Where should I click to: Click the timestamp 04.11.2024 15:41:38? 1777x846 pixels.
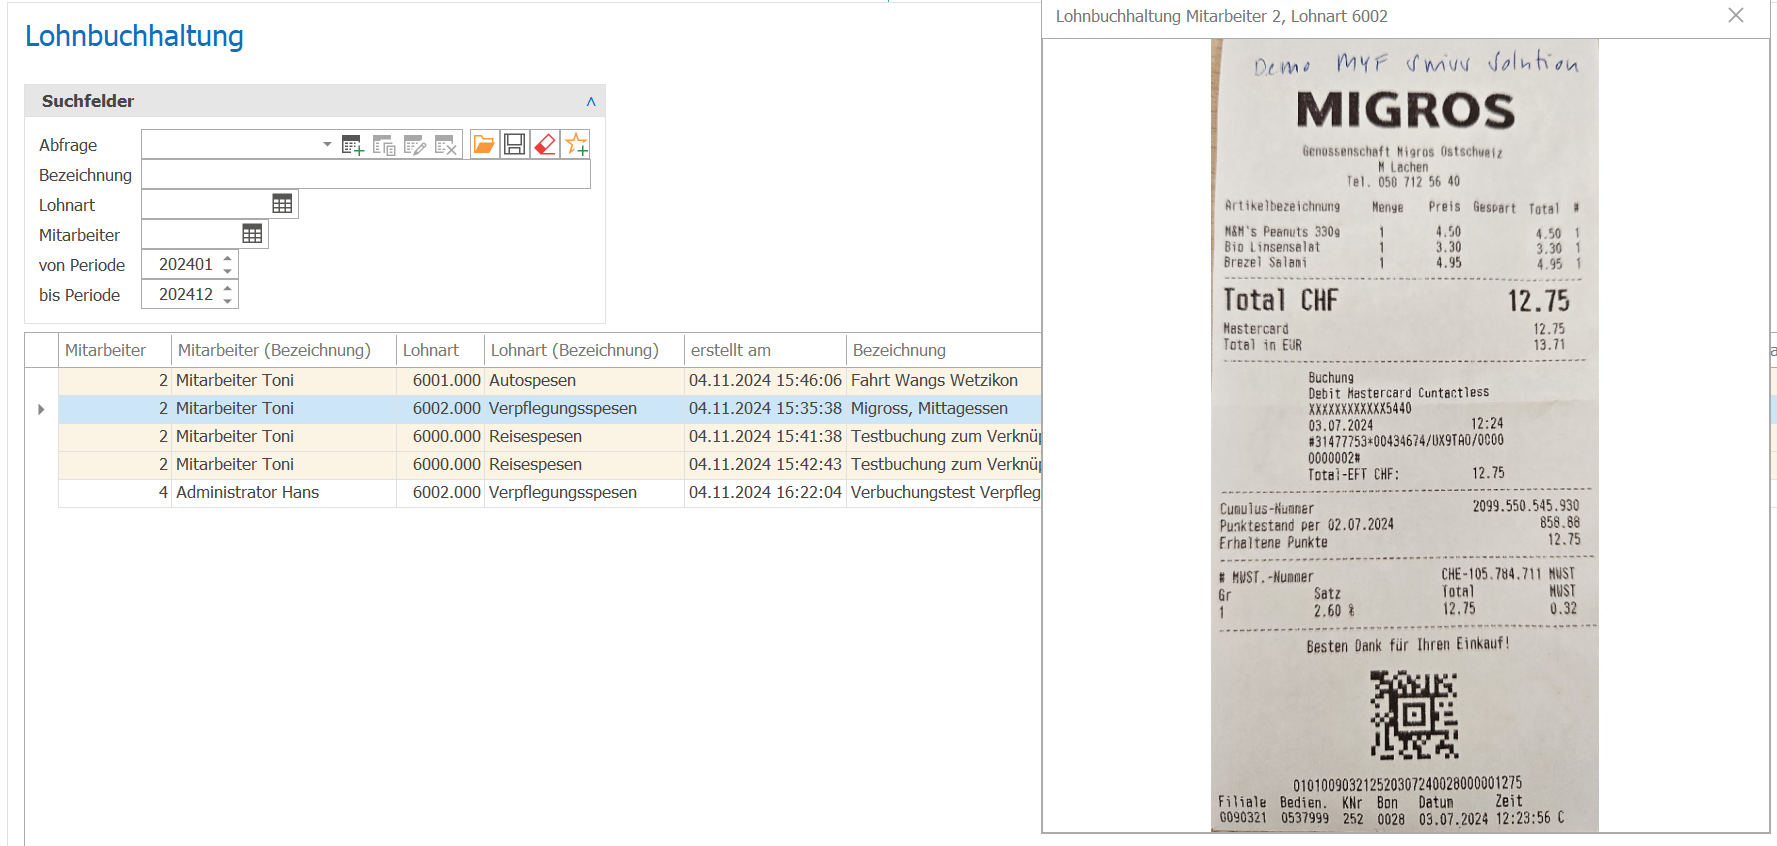pos(765,436)
